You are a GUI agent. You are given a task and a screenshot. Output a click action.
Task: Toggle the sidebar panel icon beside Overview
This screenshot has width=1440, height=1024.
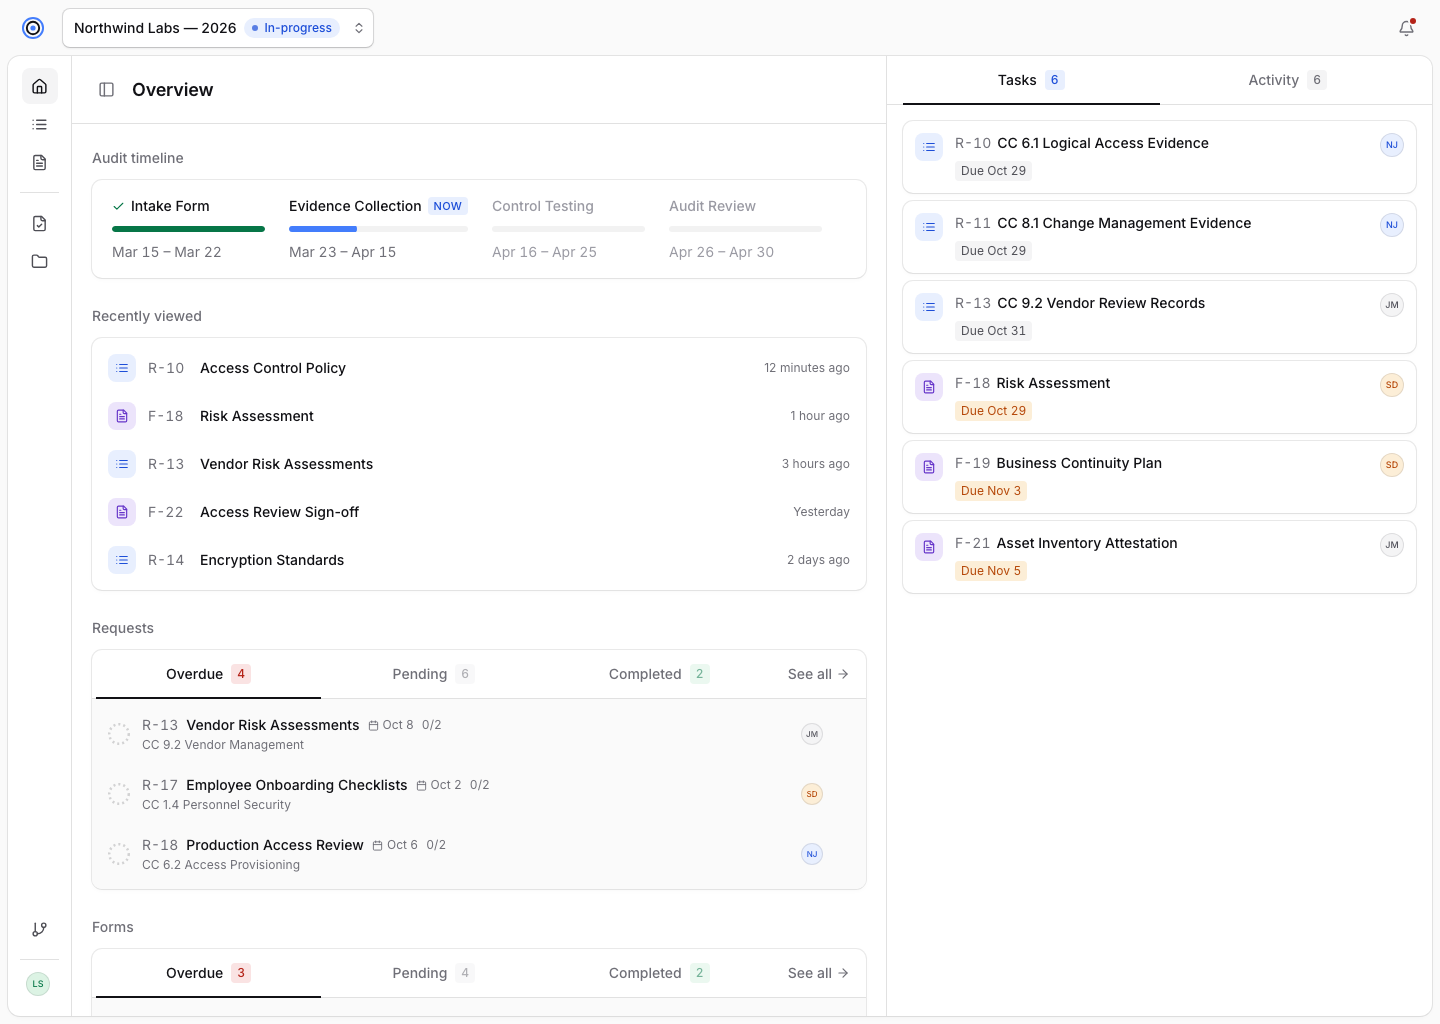[106, 90]
